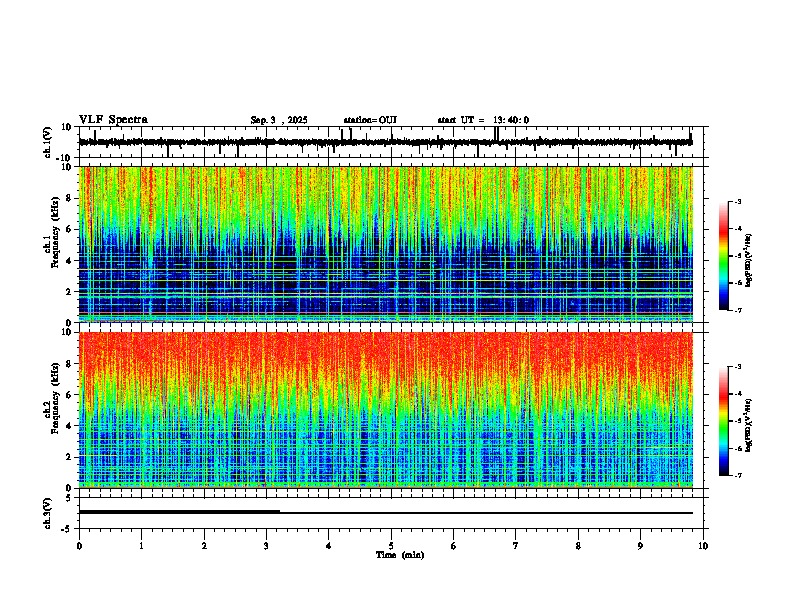Click time axis tick label '7'

coord(516,546)
